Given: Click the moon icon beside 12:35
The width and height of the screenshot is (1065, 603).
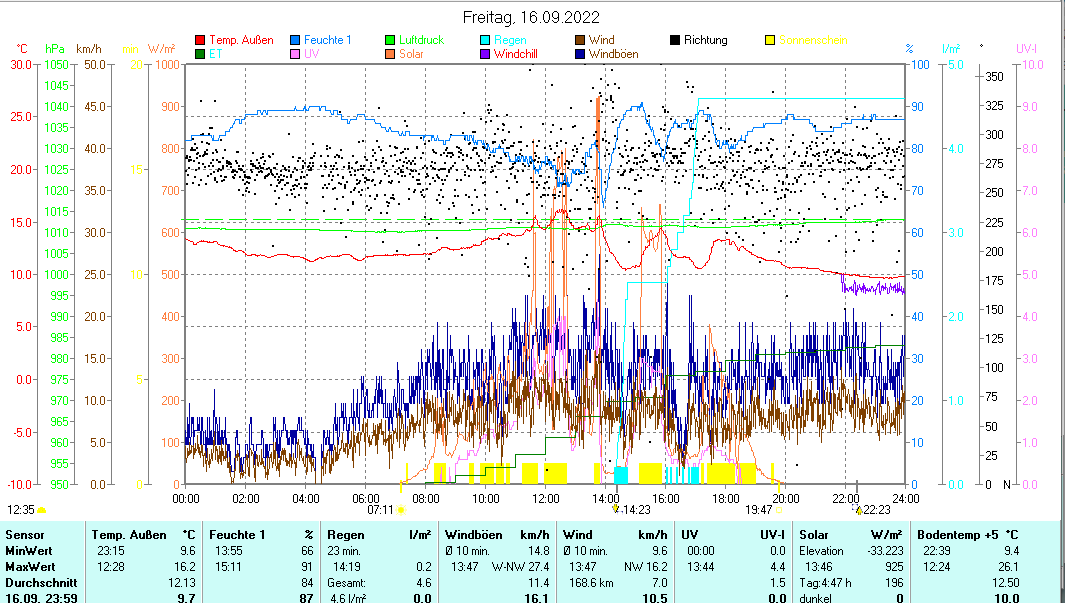Looking at the screenshot, I should pyautogui.click(x=41, y=509).
